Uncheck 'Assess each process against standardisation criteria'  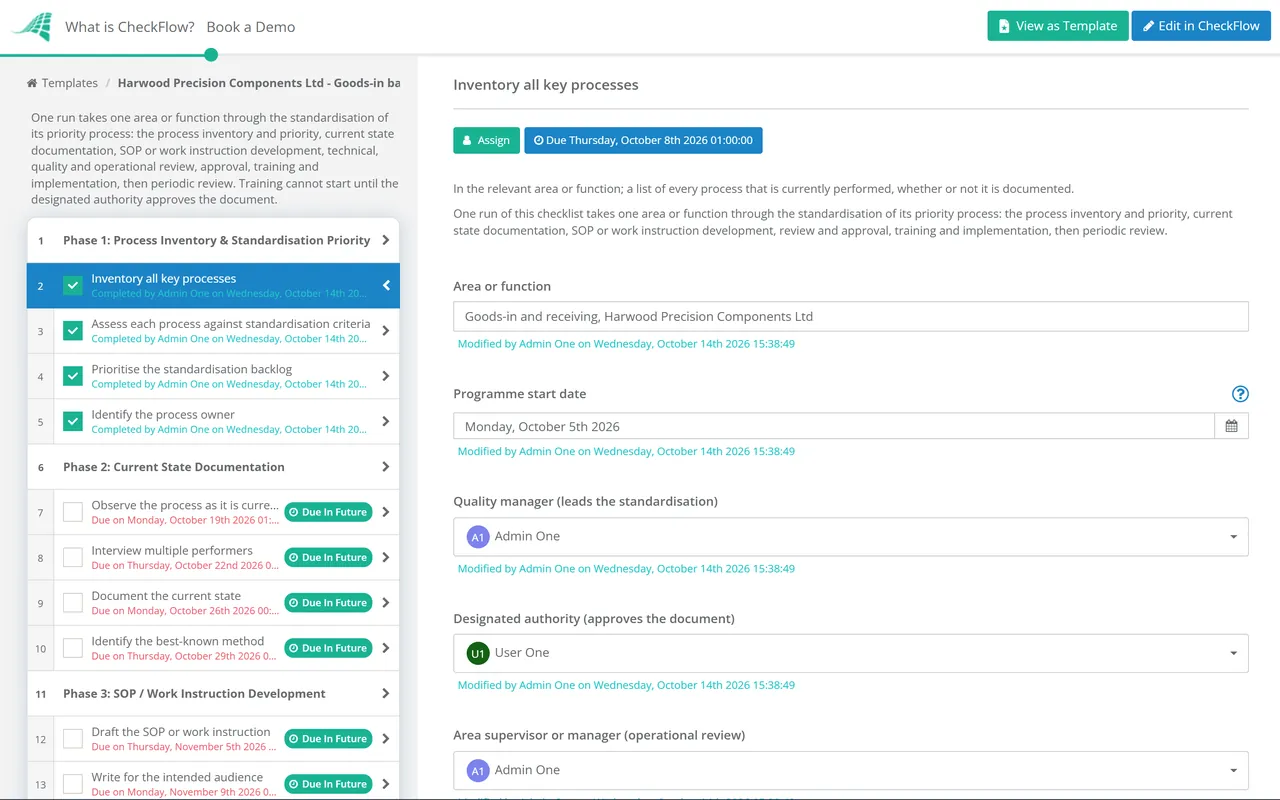coord(73,331)
